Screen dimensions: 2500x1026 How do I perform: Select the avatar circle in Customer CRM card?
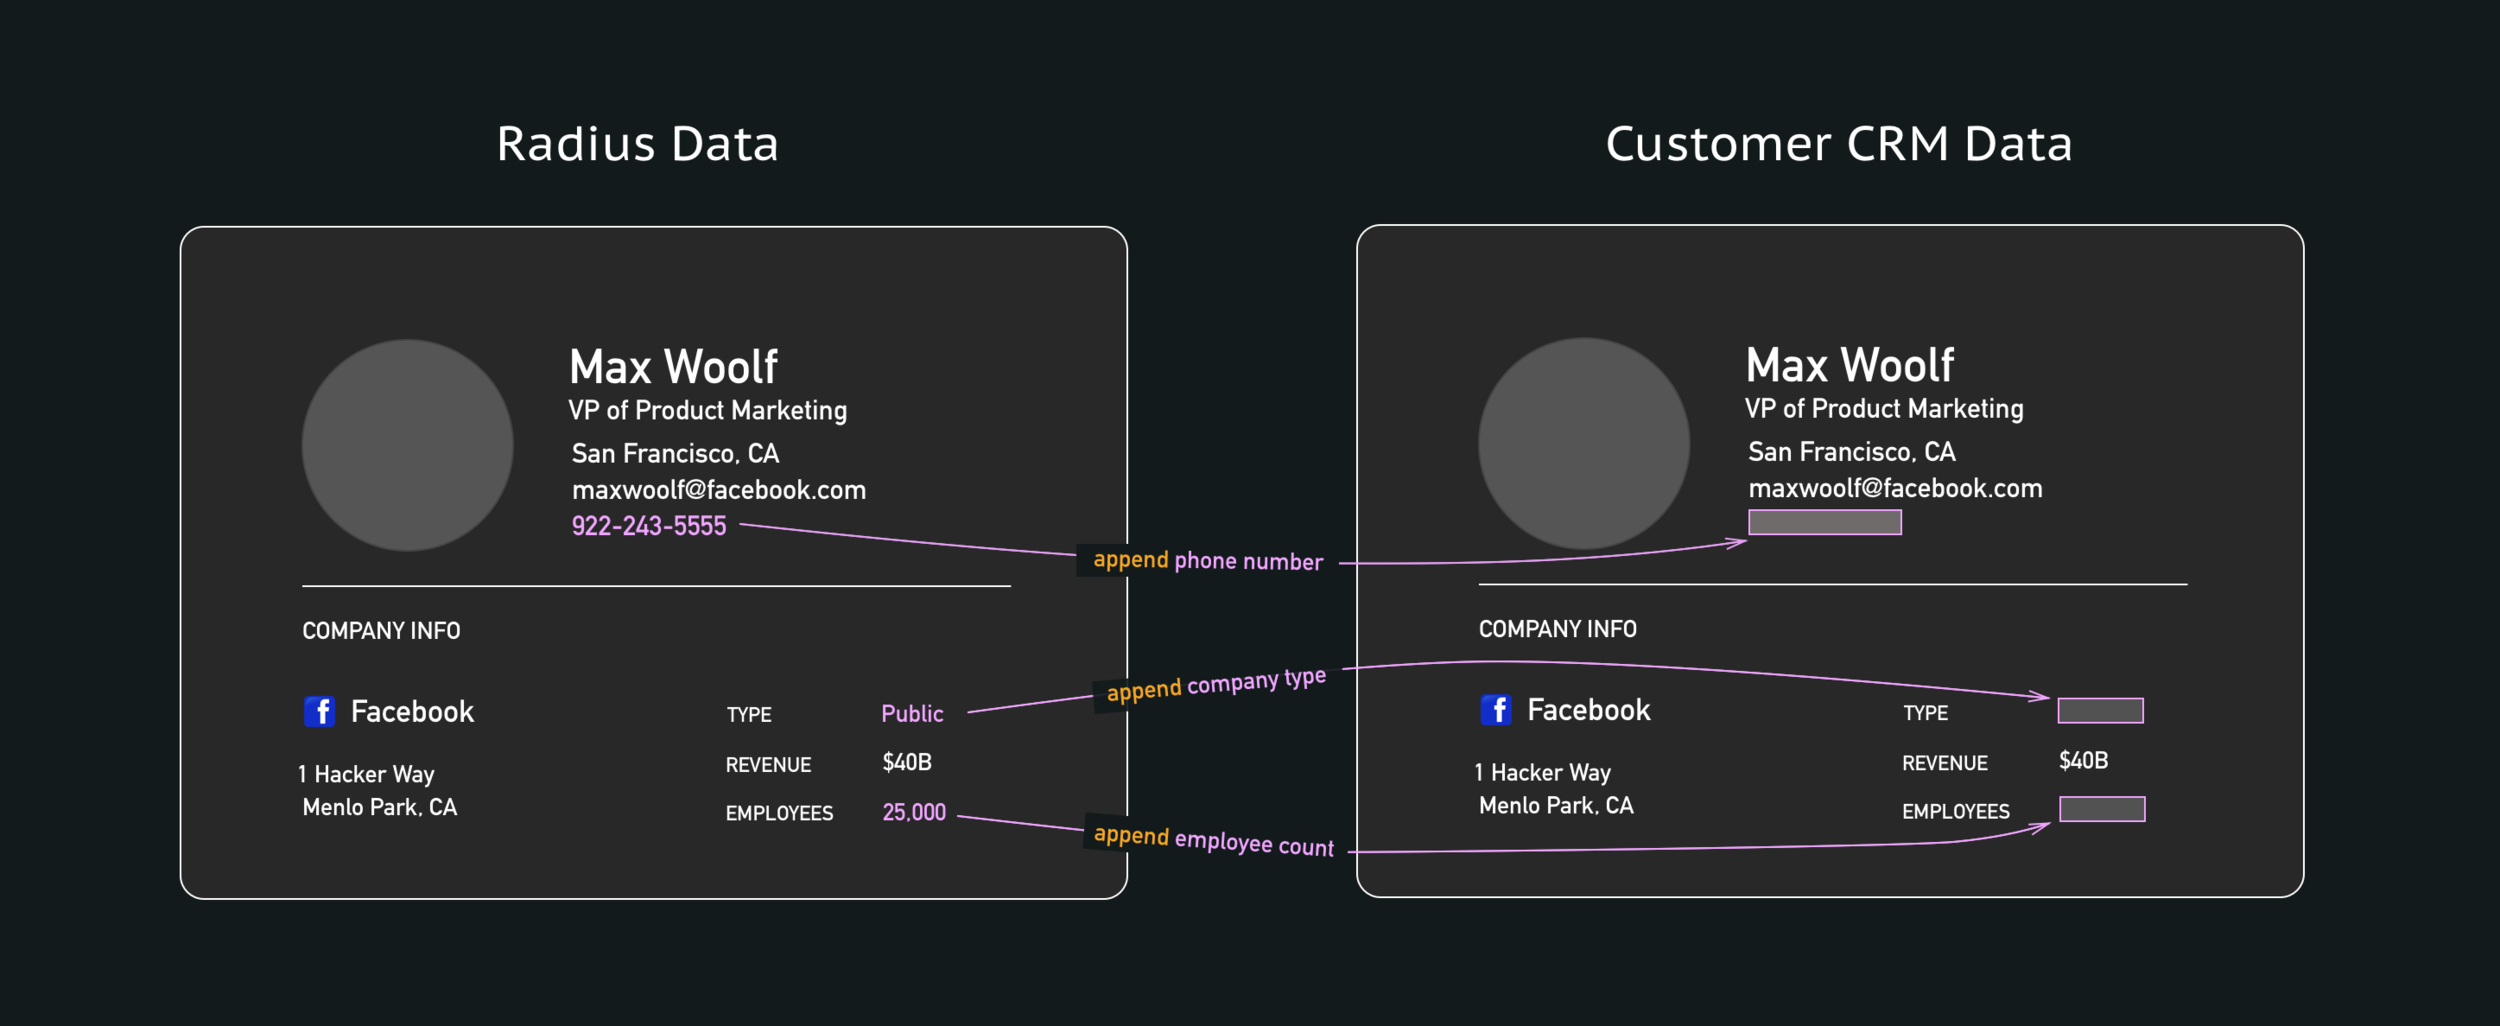(x=1584, y=443)
